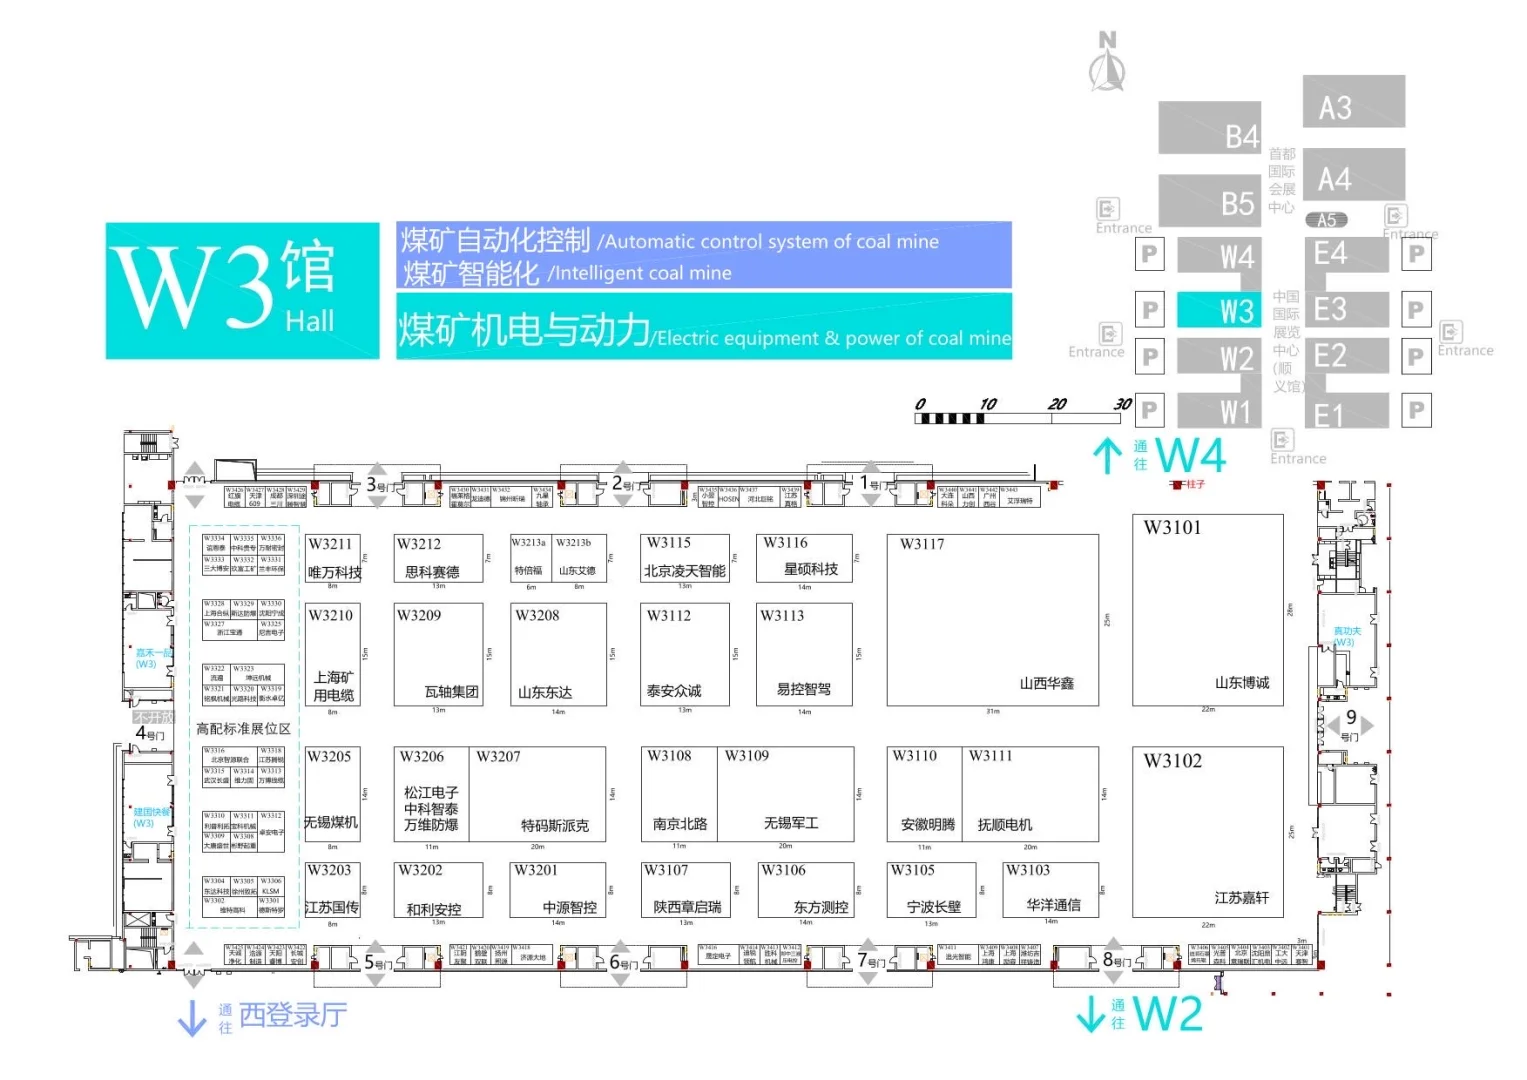The width and height of the screenshot is (1527, 1080).
Task: Click the parking P icon next to E2
Action: point(1416,356)
